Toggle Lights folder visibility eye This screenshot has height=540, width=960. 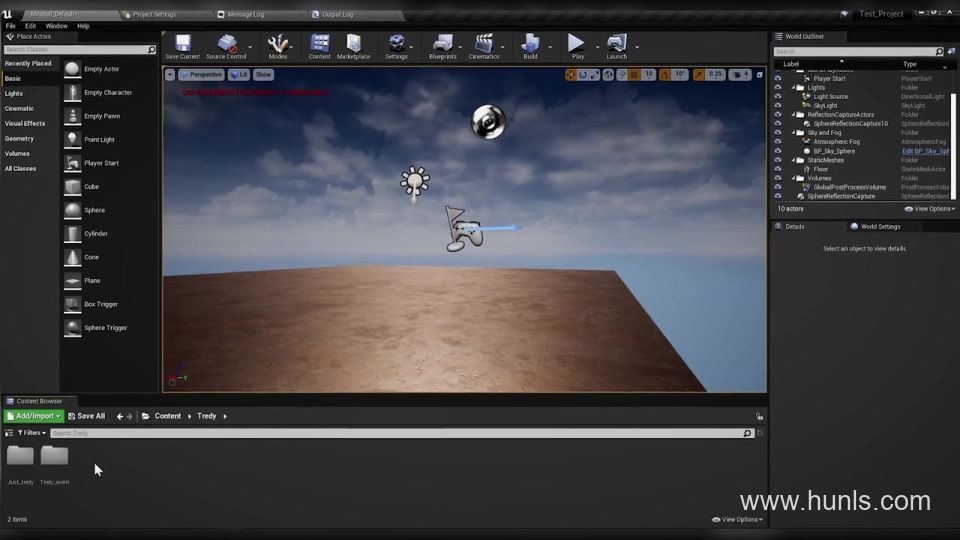[x=778, y=88]
